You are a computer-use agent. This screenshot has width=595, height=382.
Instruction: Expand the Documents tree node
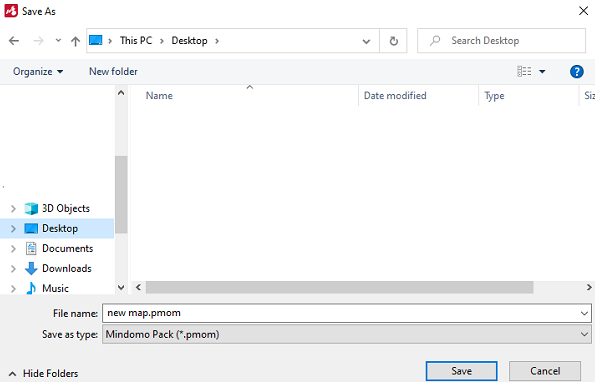point(13,248)
